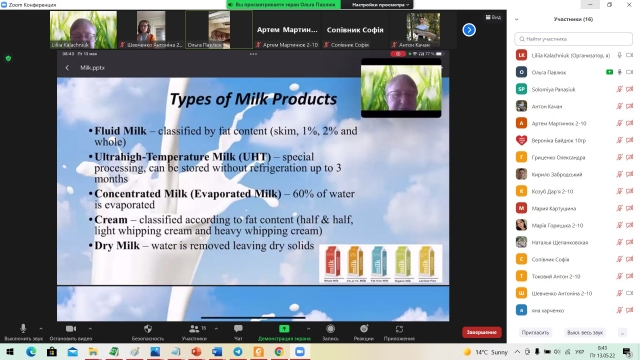Open weather widget showing 14°C Sunny
The height and width of the screenshot is (360, 640).
coord(486,352)
